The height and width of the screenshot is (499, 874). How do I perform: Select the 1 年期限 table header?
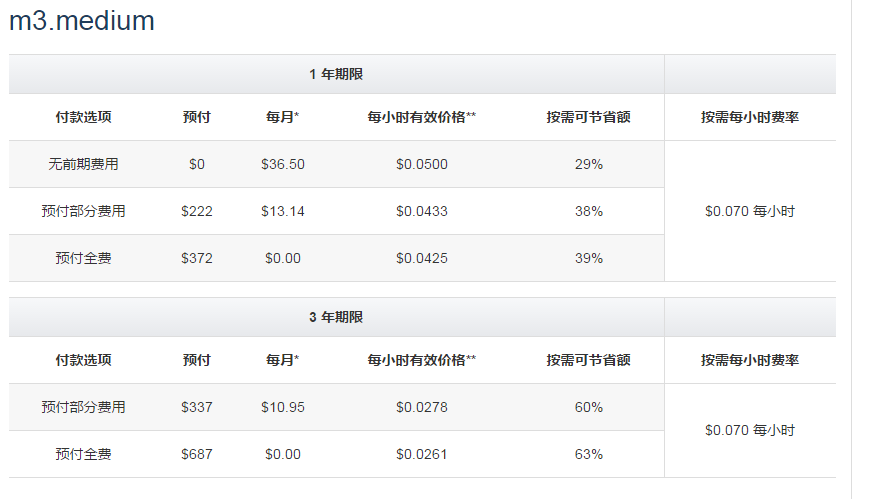point(336,74)
